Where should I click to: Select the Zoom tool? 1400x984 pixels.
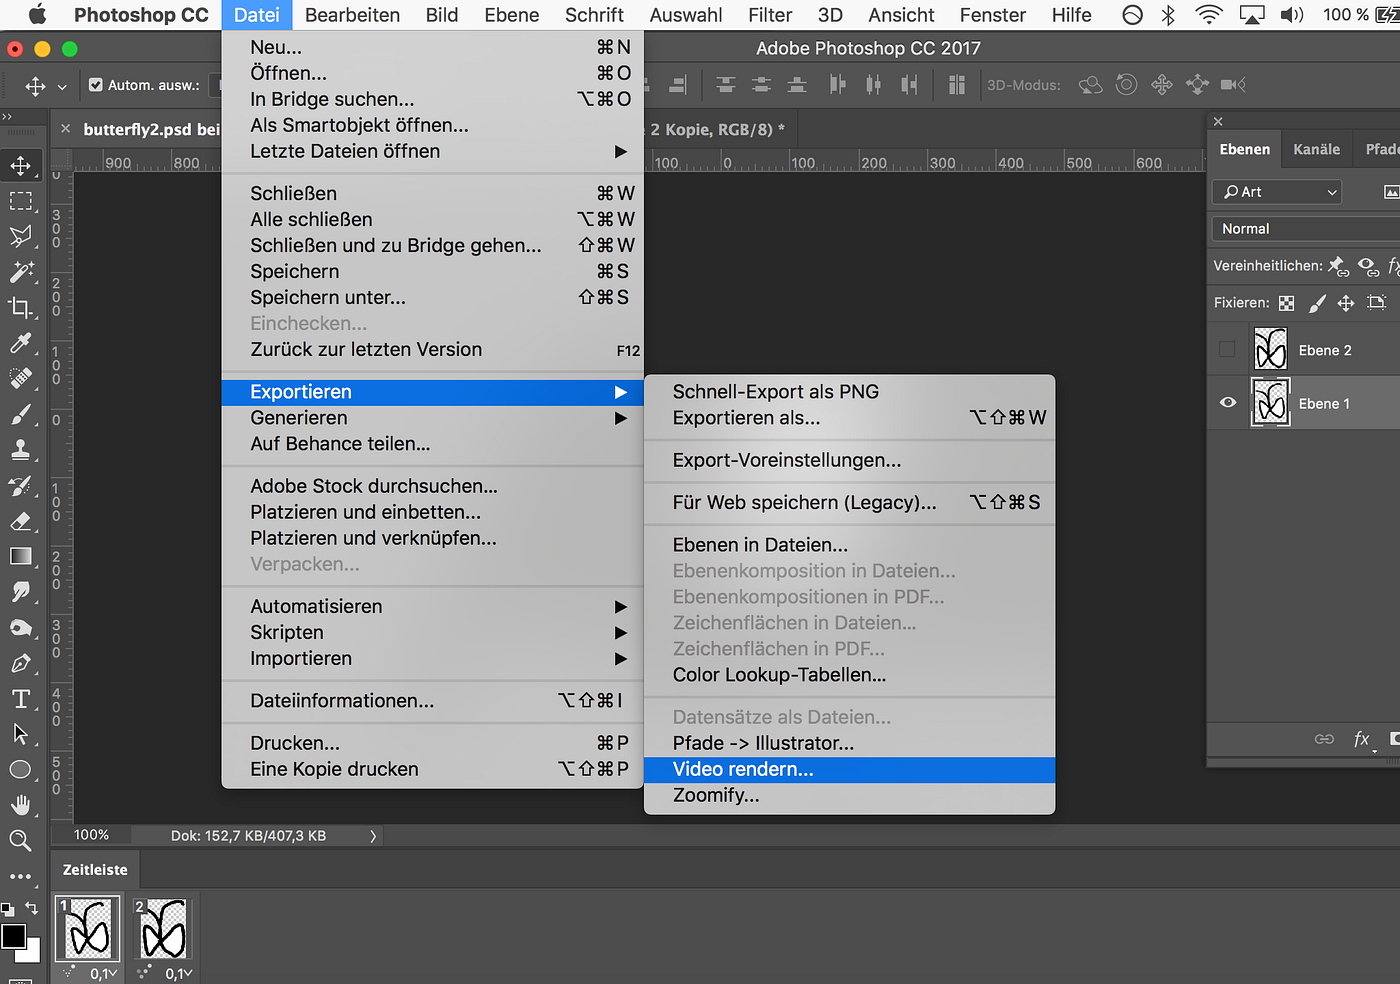click(21, 840)
